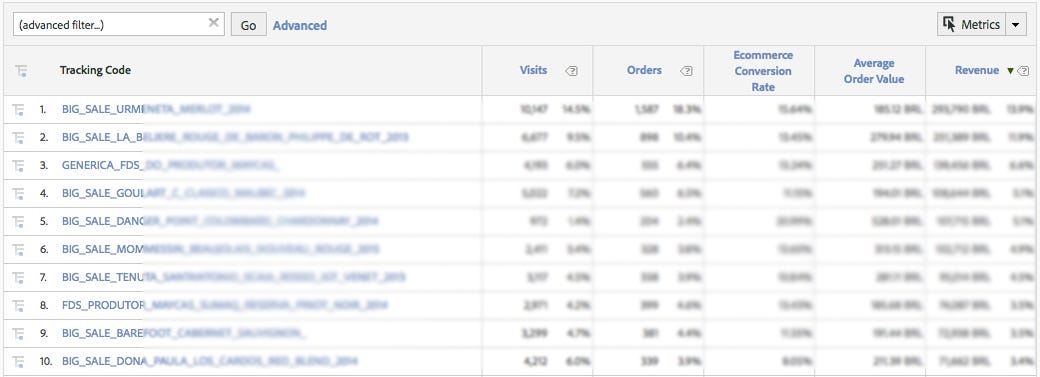
Task: Sort by the Visits column header
Action: pyautogui.click(x=533, y=70)
